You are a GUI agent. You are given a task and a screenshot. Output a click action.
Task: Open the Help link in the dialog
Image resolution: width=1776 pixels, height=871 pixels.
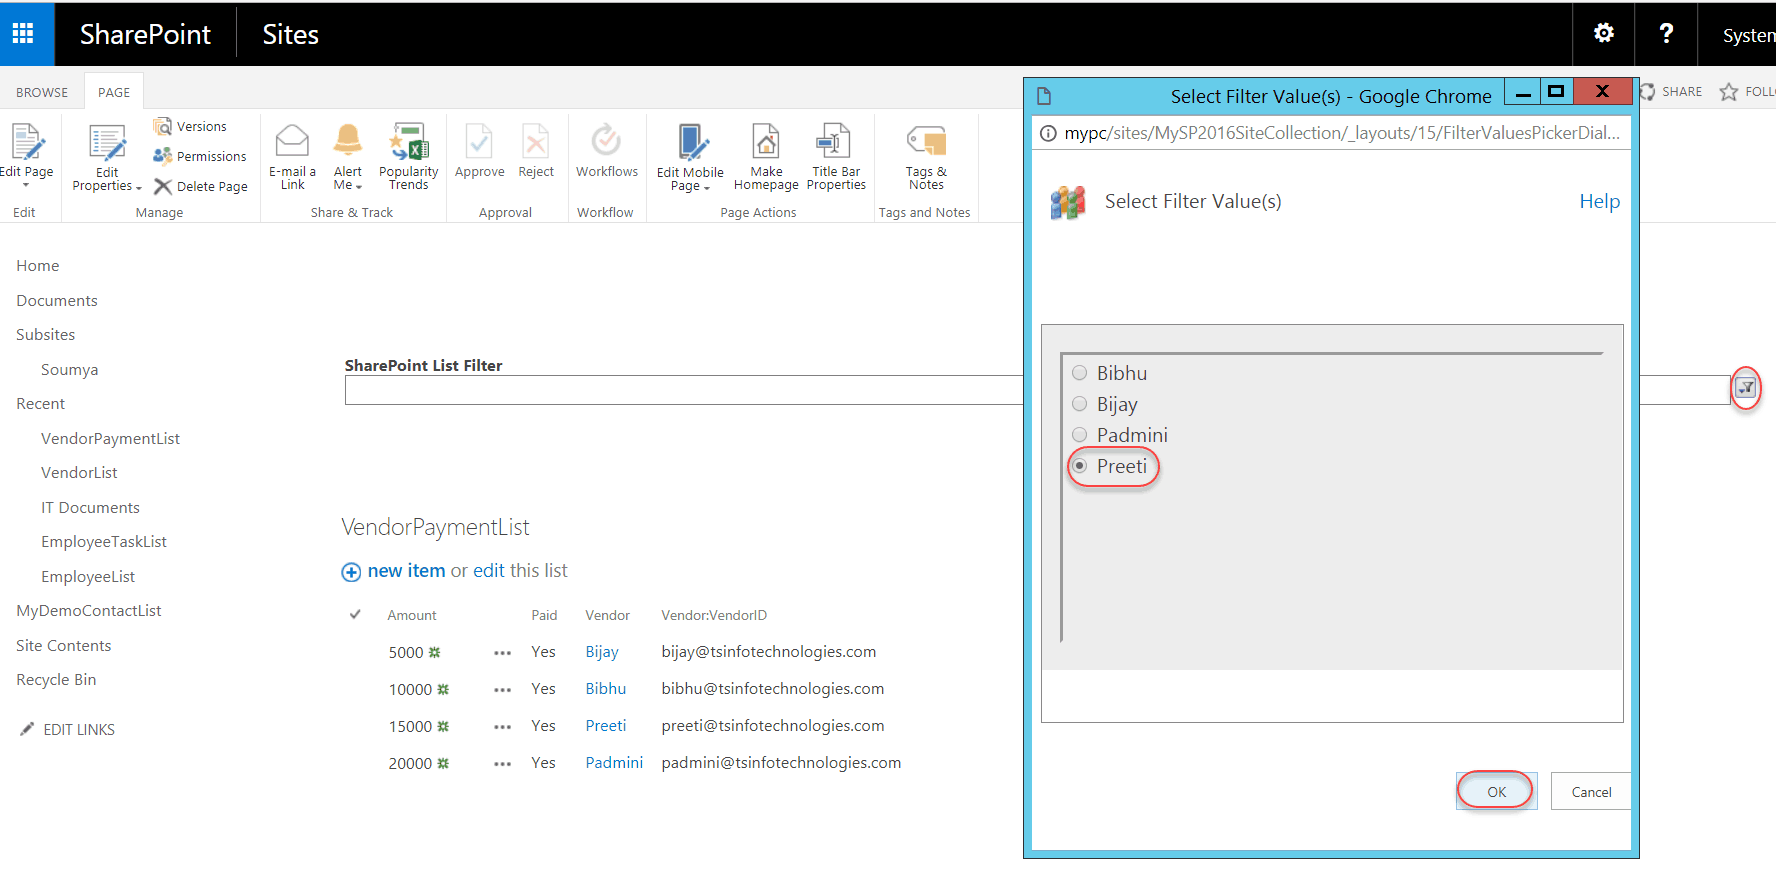click(x=1599, y=201)
